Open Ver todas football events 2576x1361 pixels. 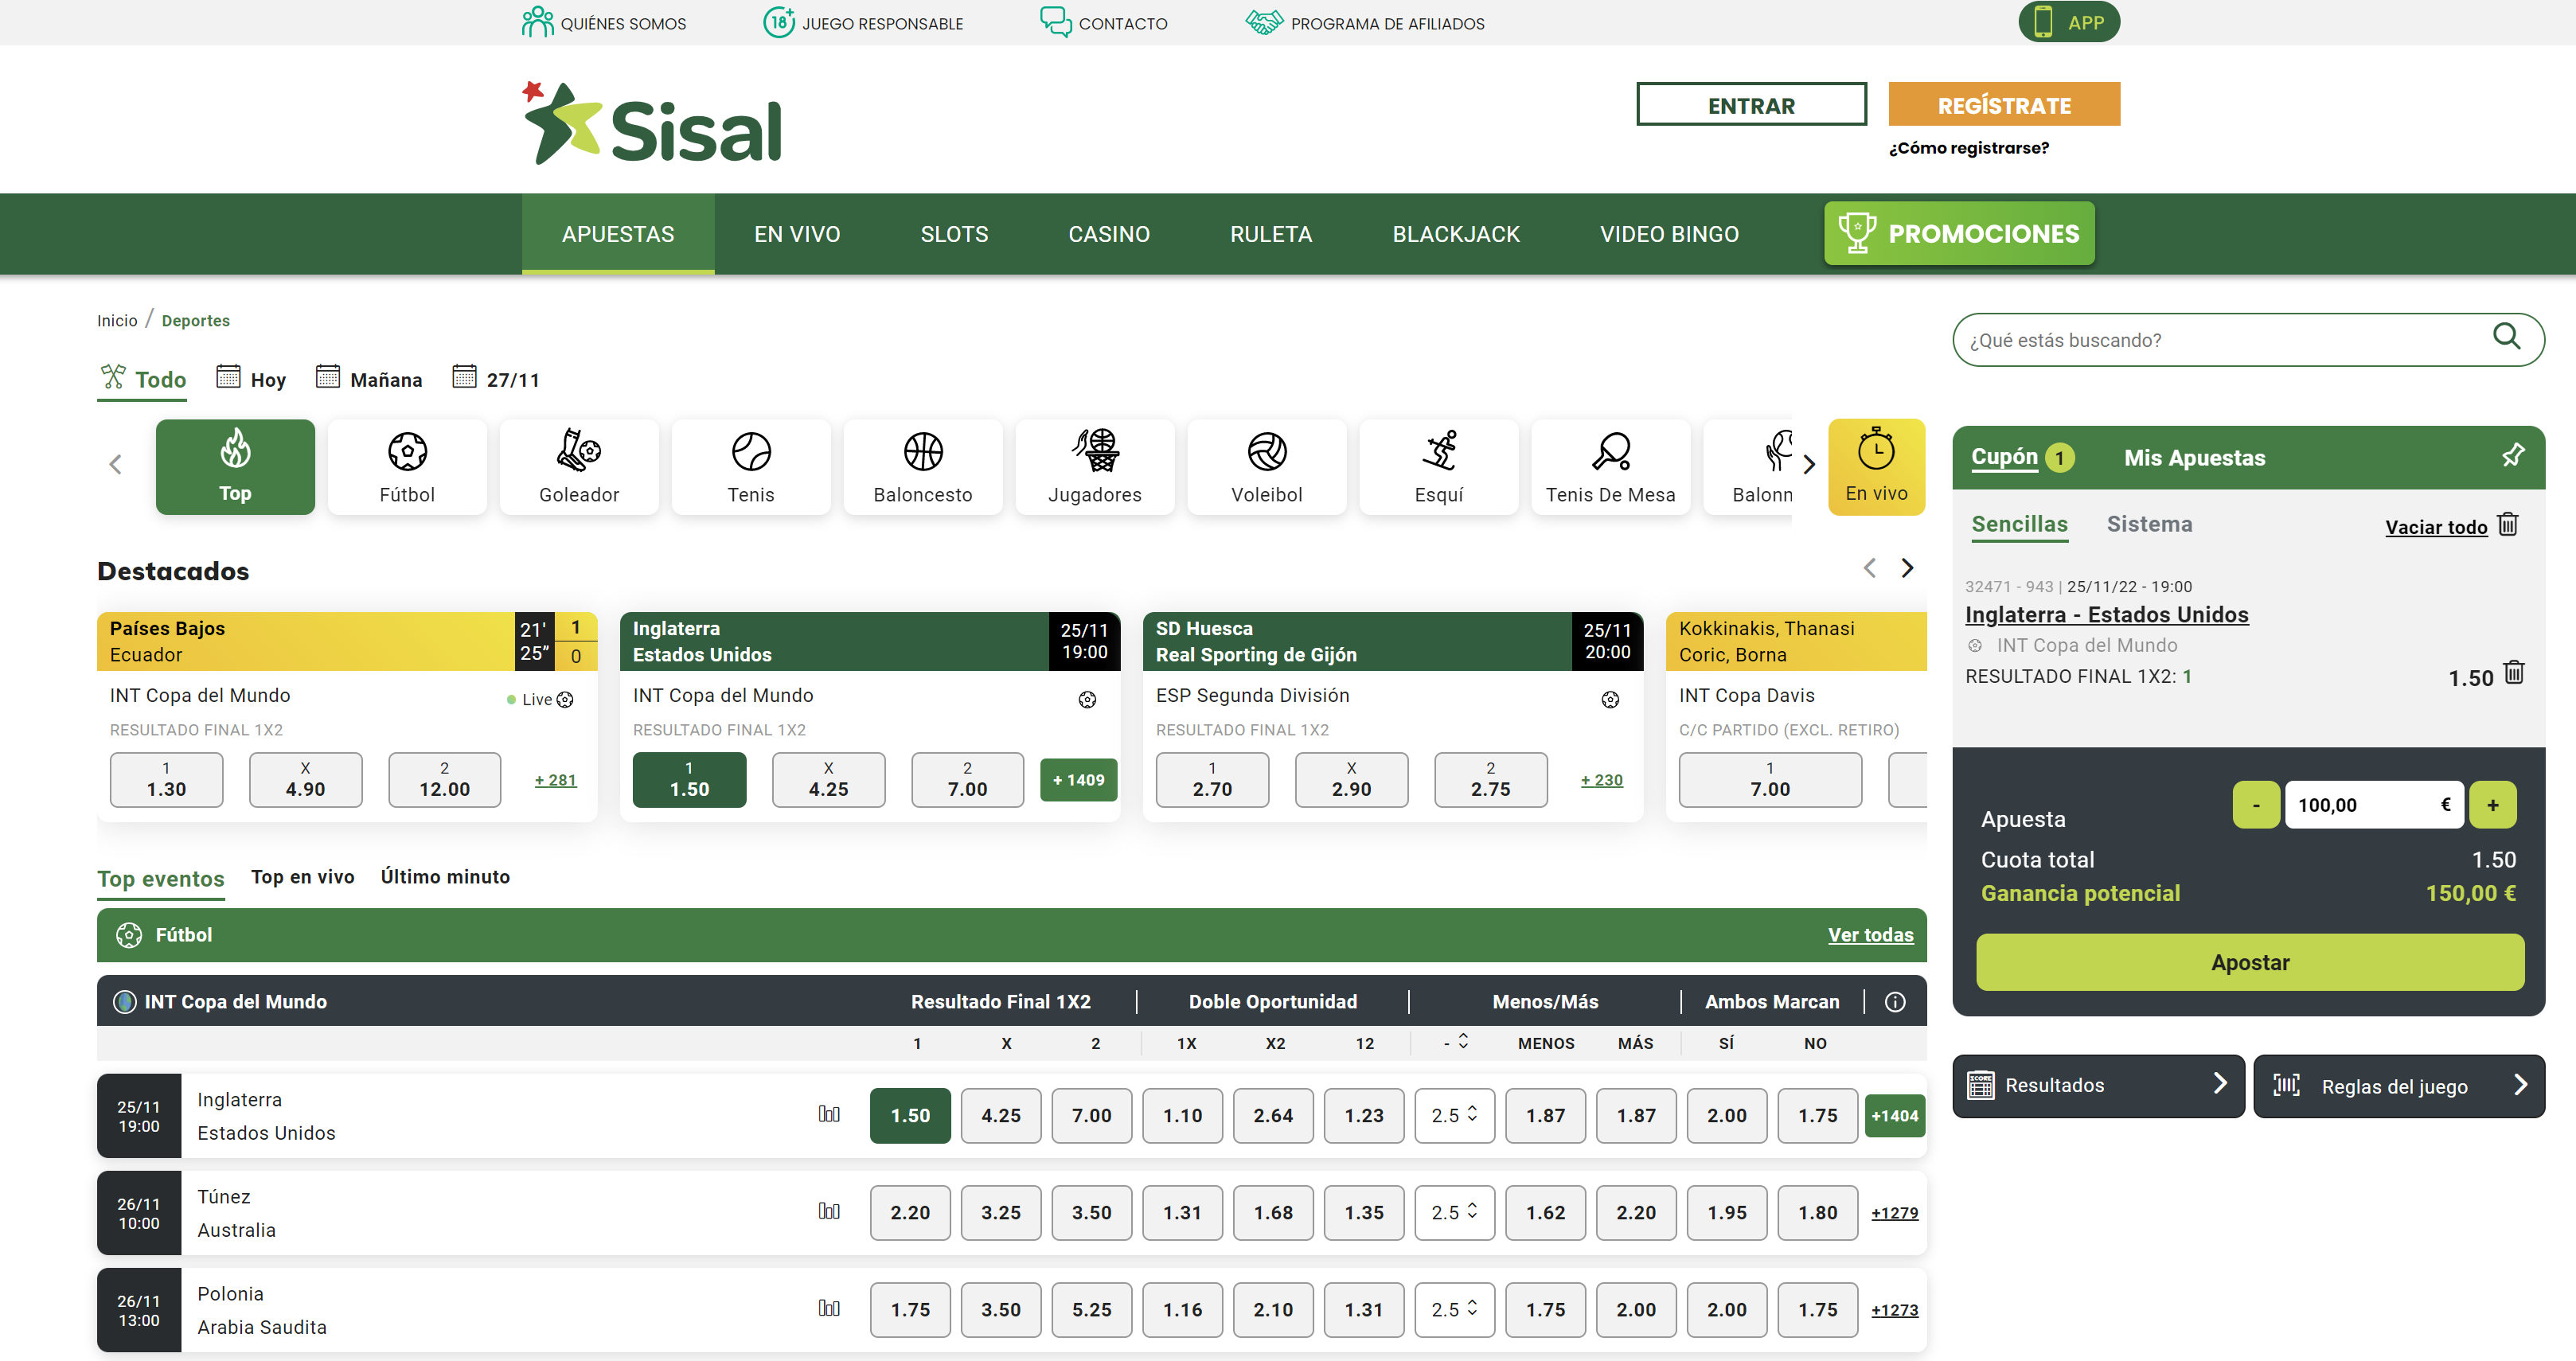pos(1870,936)
